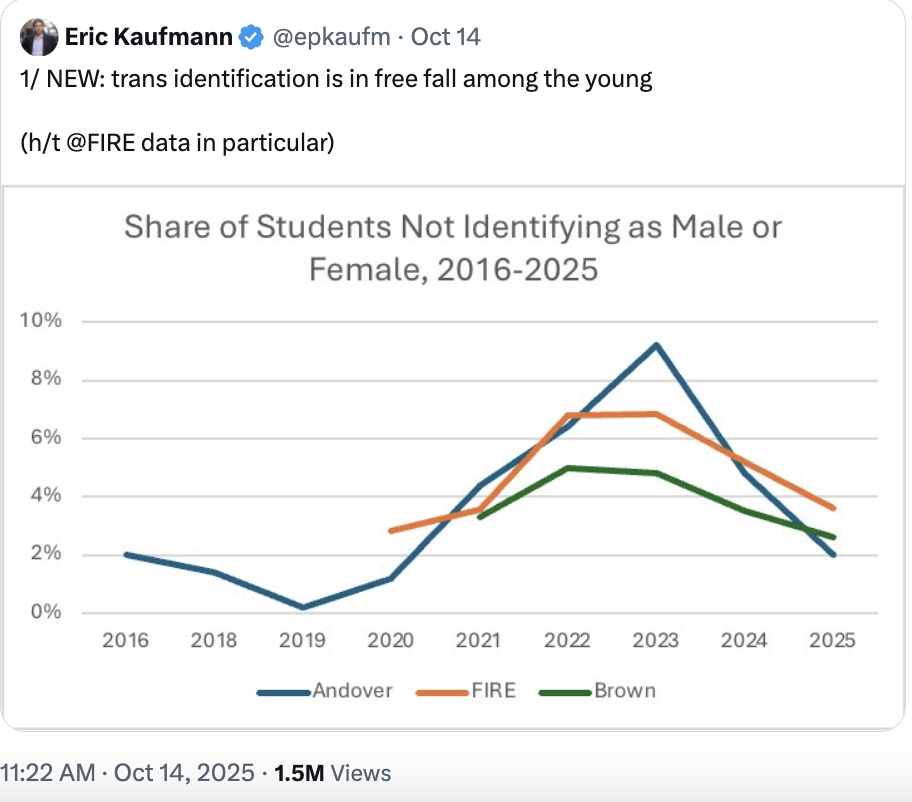The width and height of the screenshot is (912, 802).
Task: Click the Oct 14 post date
Action: (x=446, y=38)
